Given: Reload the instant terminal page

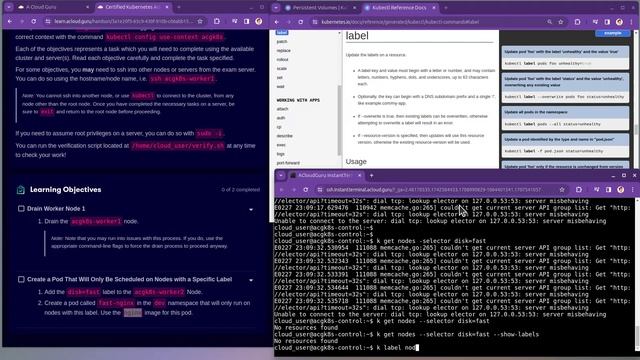Looking at the screenshot, I should coord(306,189).
